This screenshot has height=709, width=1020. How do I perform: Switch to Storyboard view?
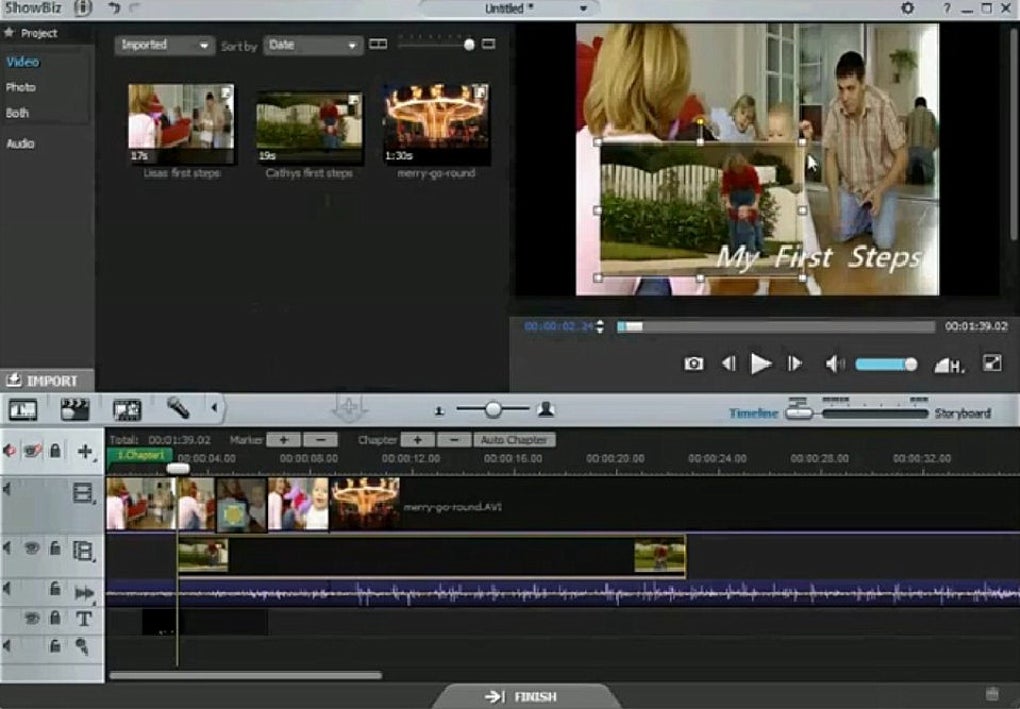point(962,413)
